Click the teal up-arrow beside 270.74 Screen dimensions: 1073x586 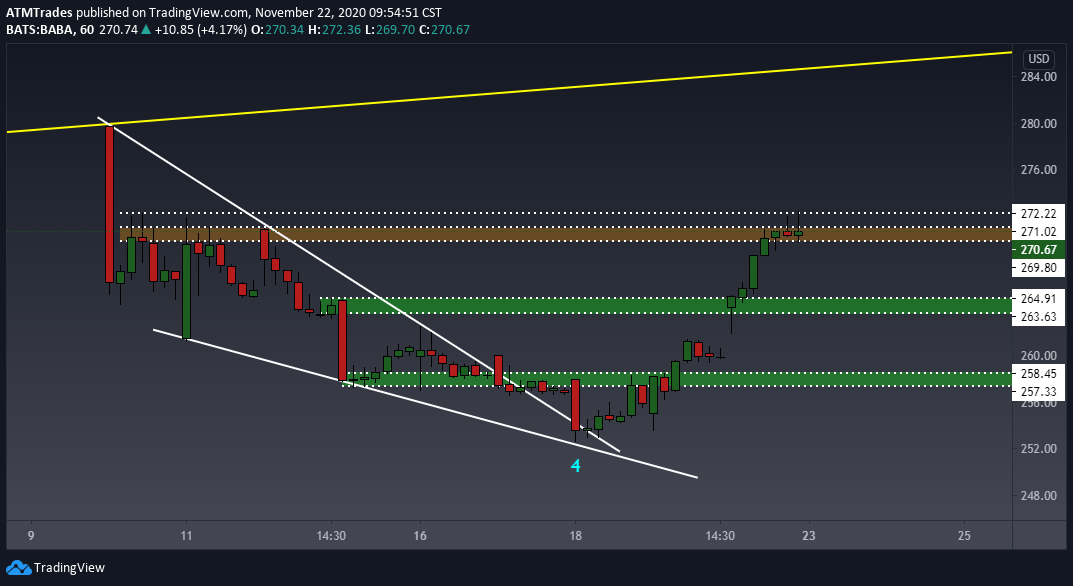point(145,30)
